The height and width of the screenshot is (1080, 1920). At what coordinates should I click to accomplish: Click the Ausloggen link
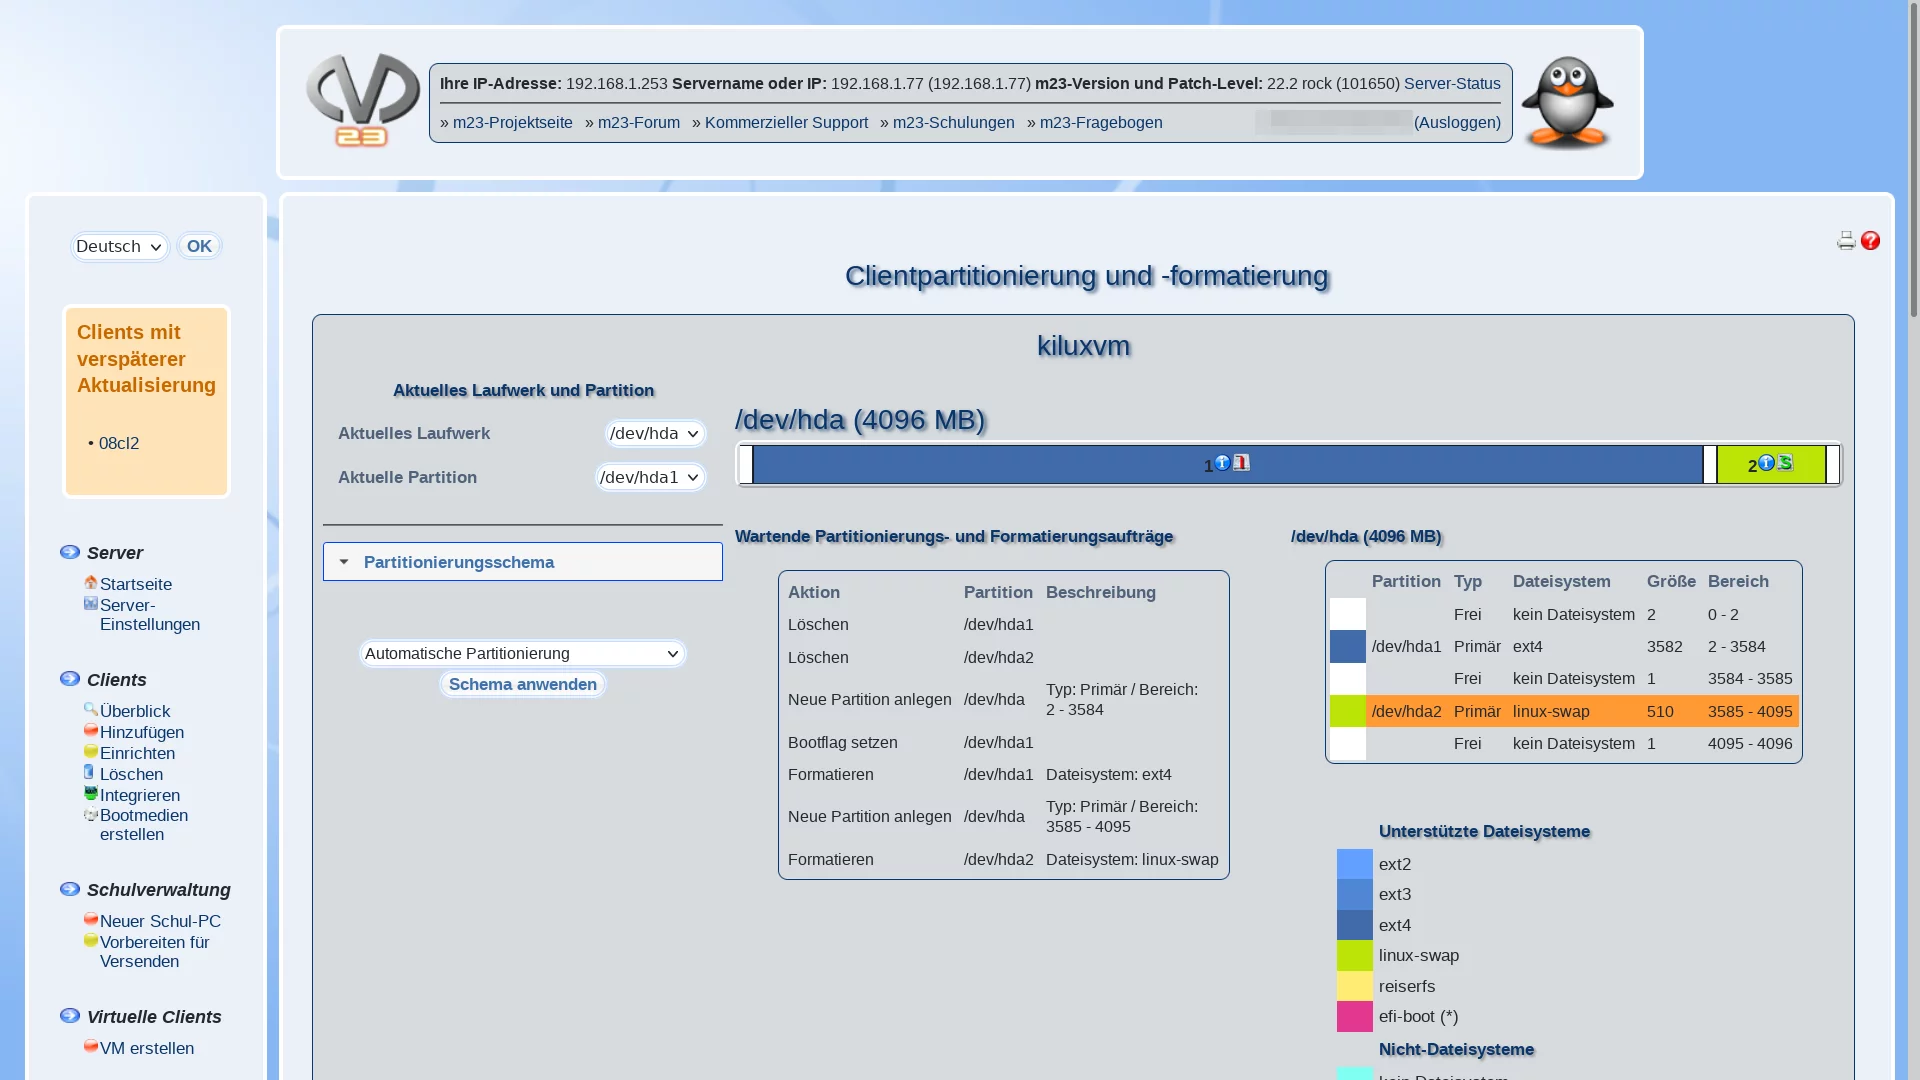pyautogui.click(x=1457, y=123)
